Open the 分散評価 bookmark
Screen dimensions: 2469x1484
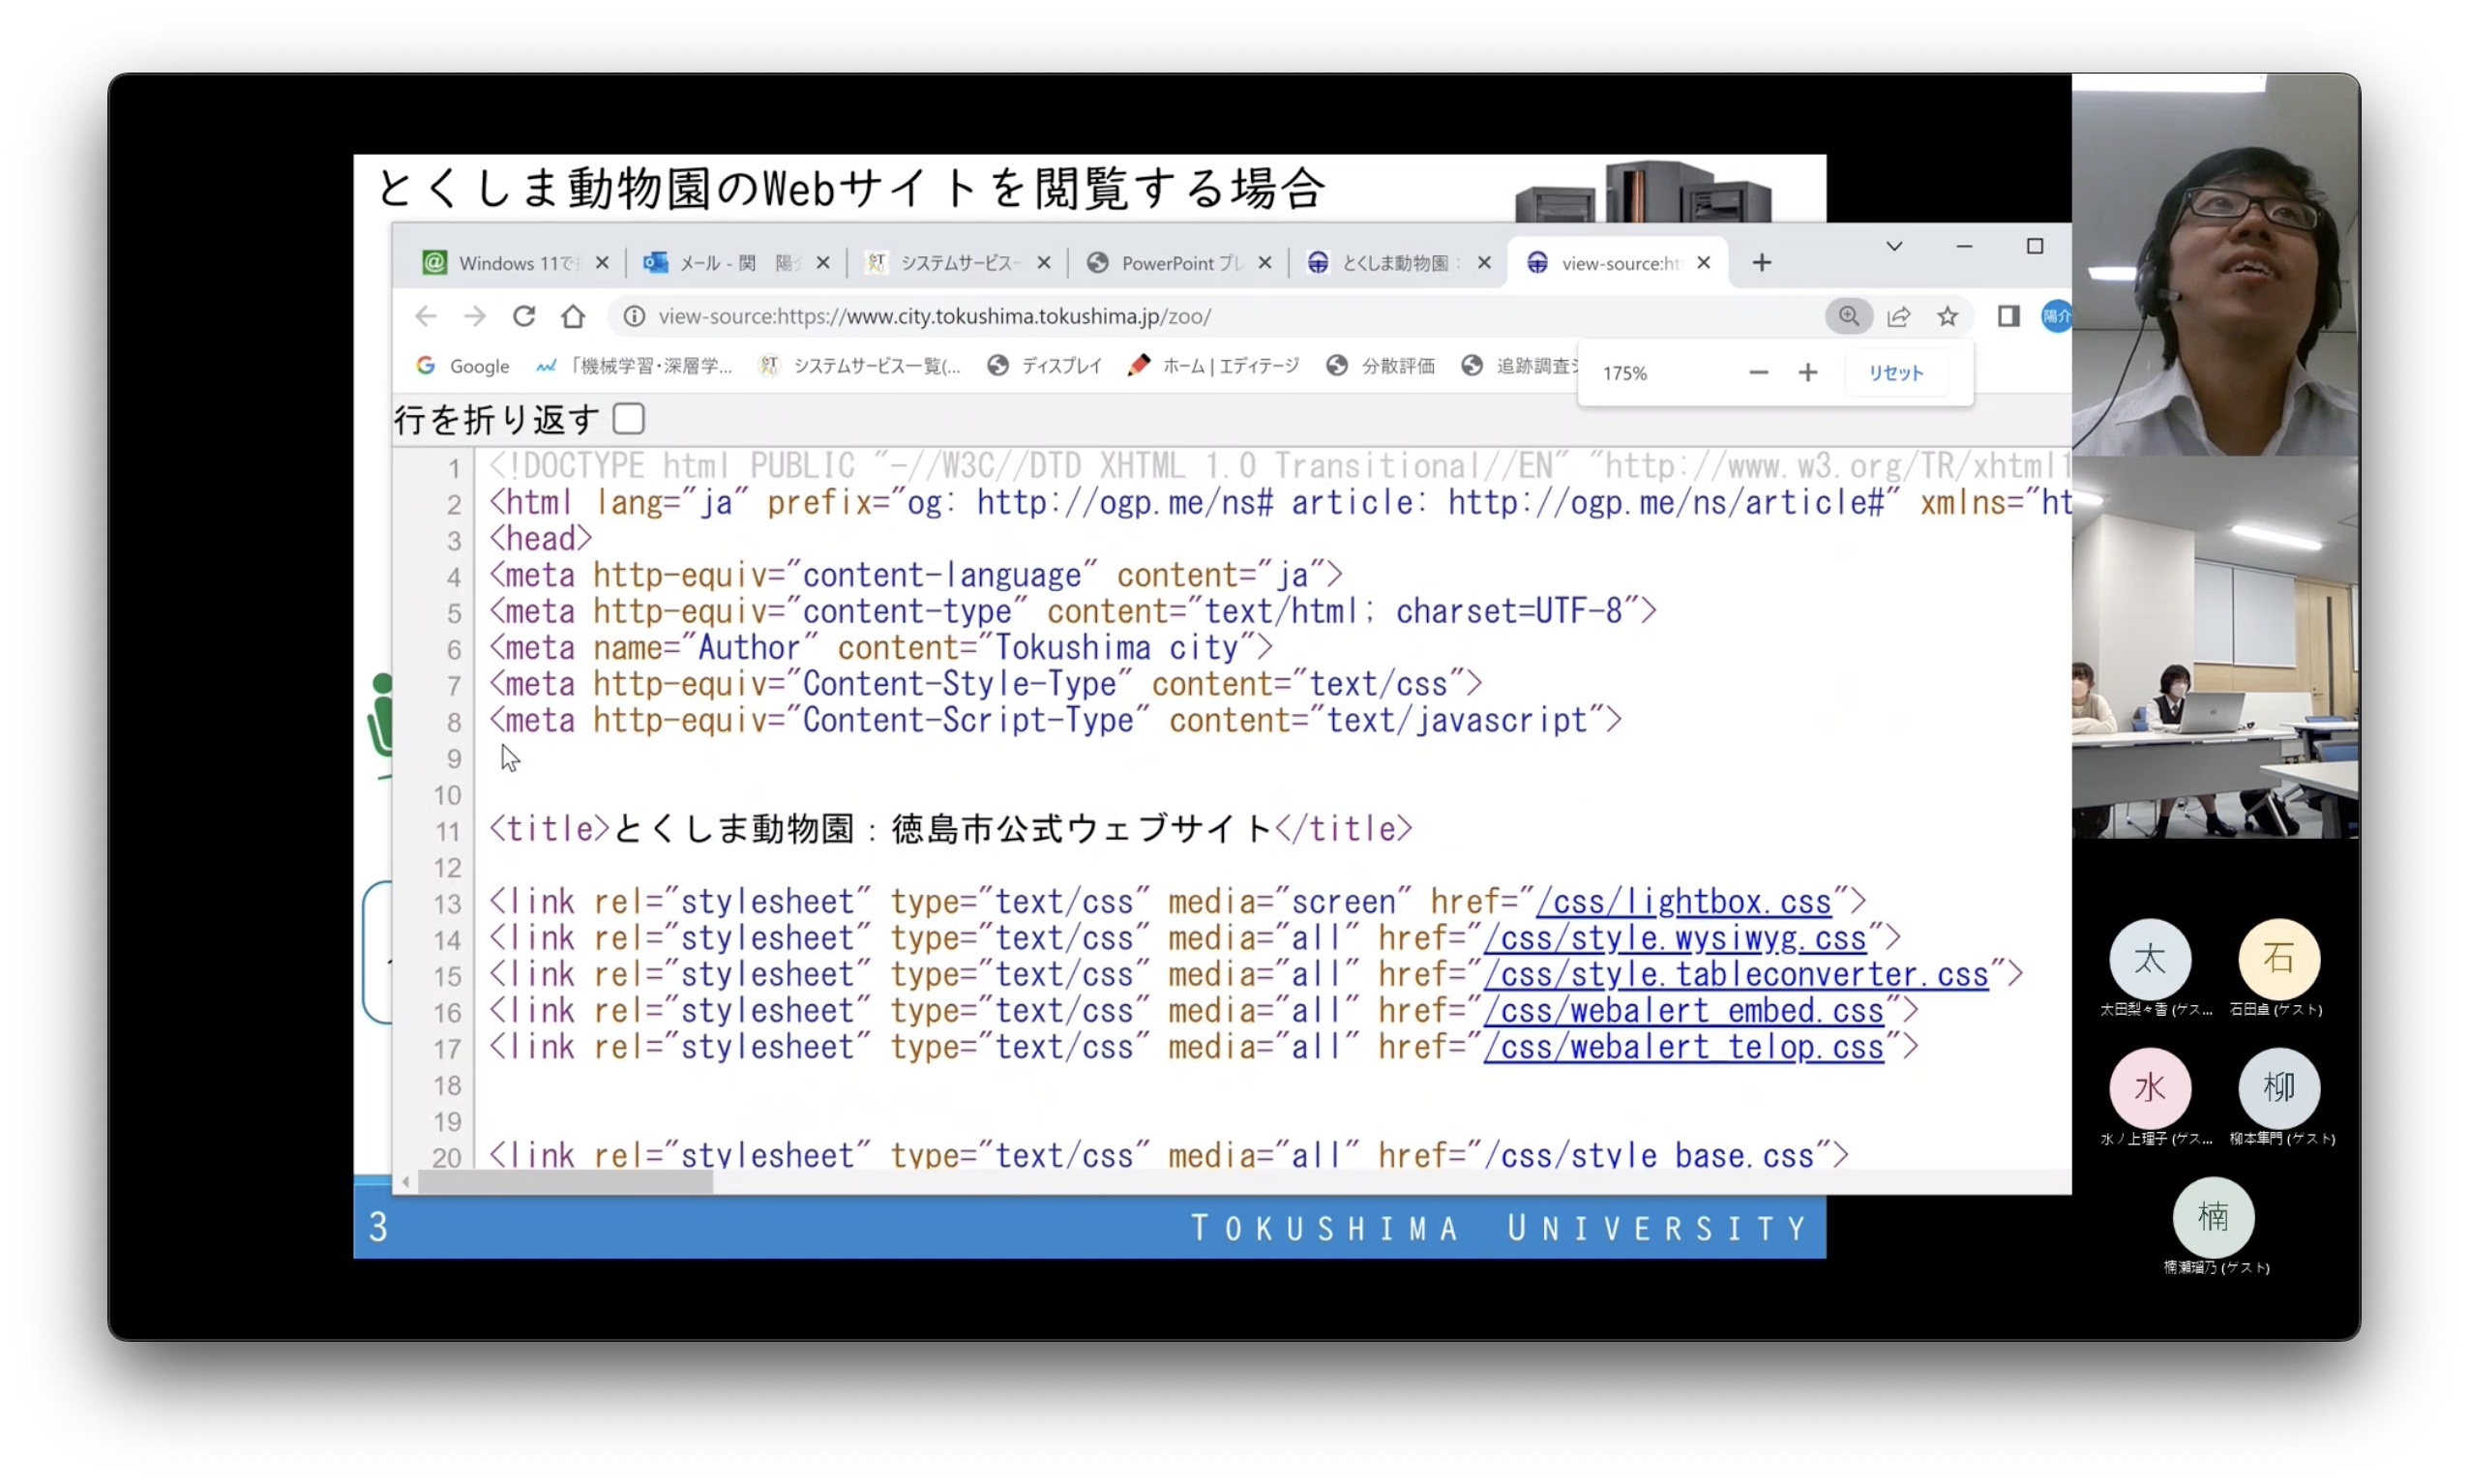coord(1379,365)
